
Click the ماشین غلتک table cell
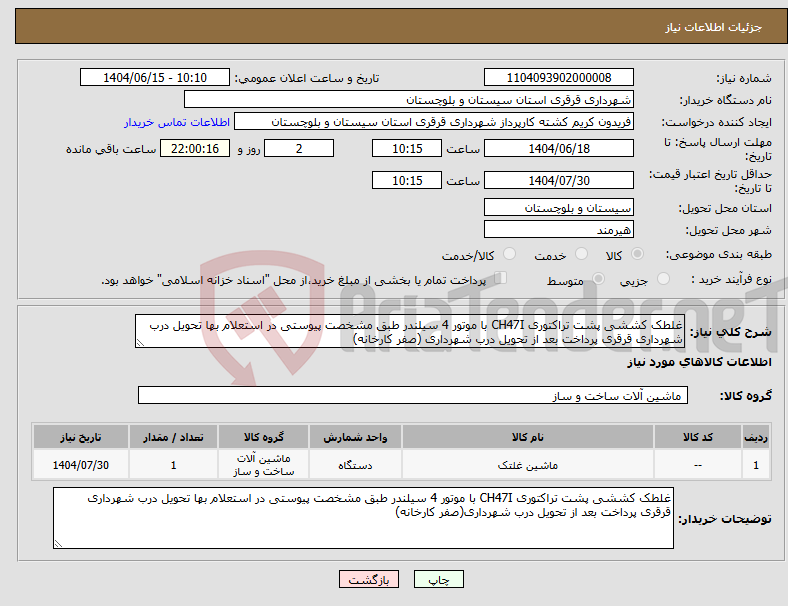tap(528, 465)
